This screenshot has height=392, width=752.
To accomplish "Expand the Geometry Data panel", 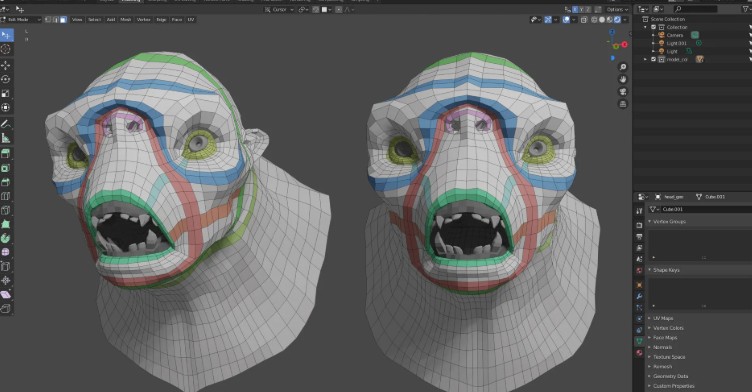I will tap(650, 376).
